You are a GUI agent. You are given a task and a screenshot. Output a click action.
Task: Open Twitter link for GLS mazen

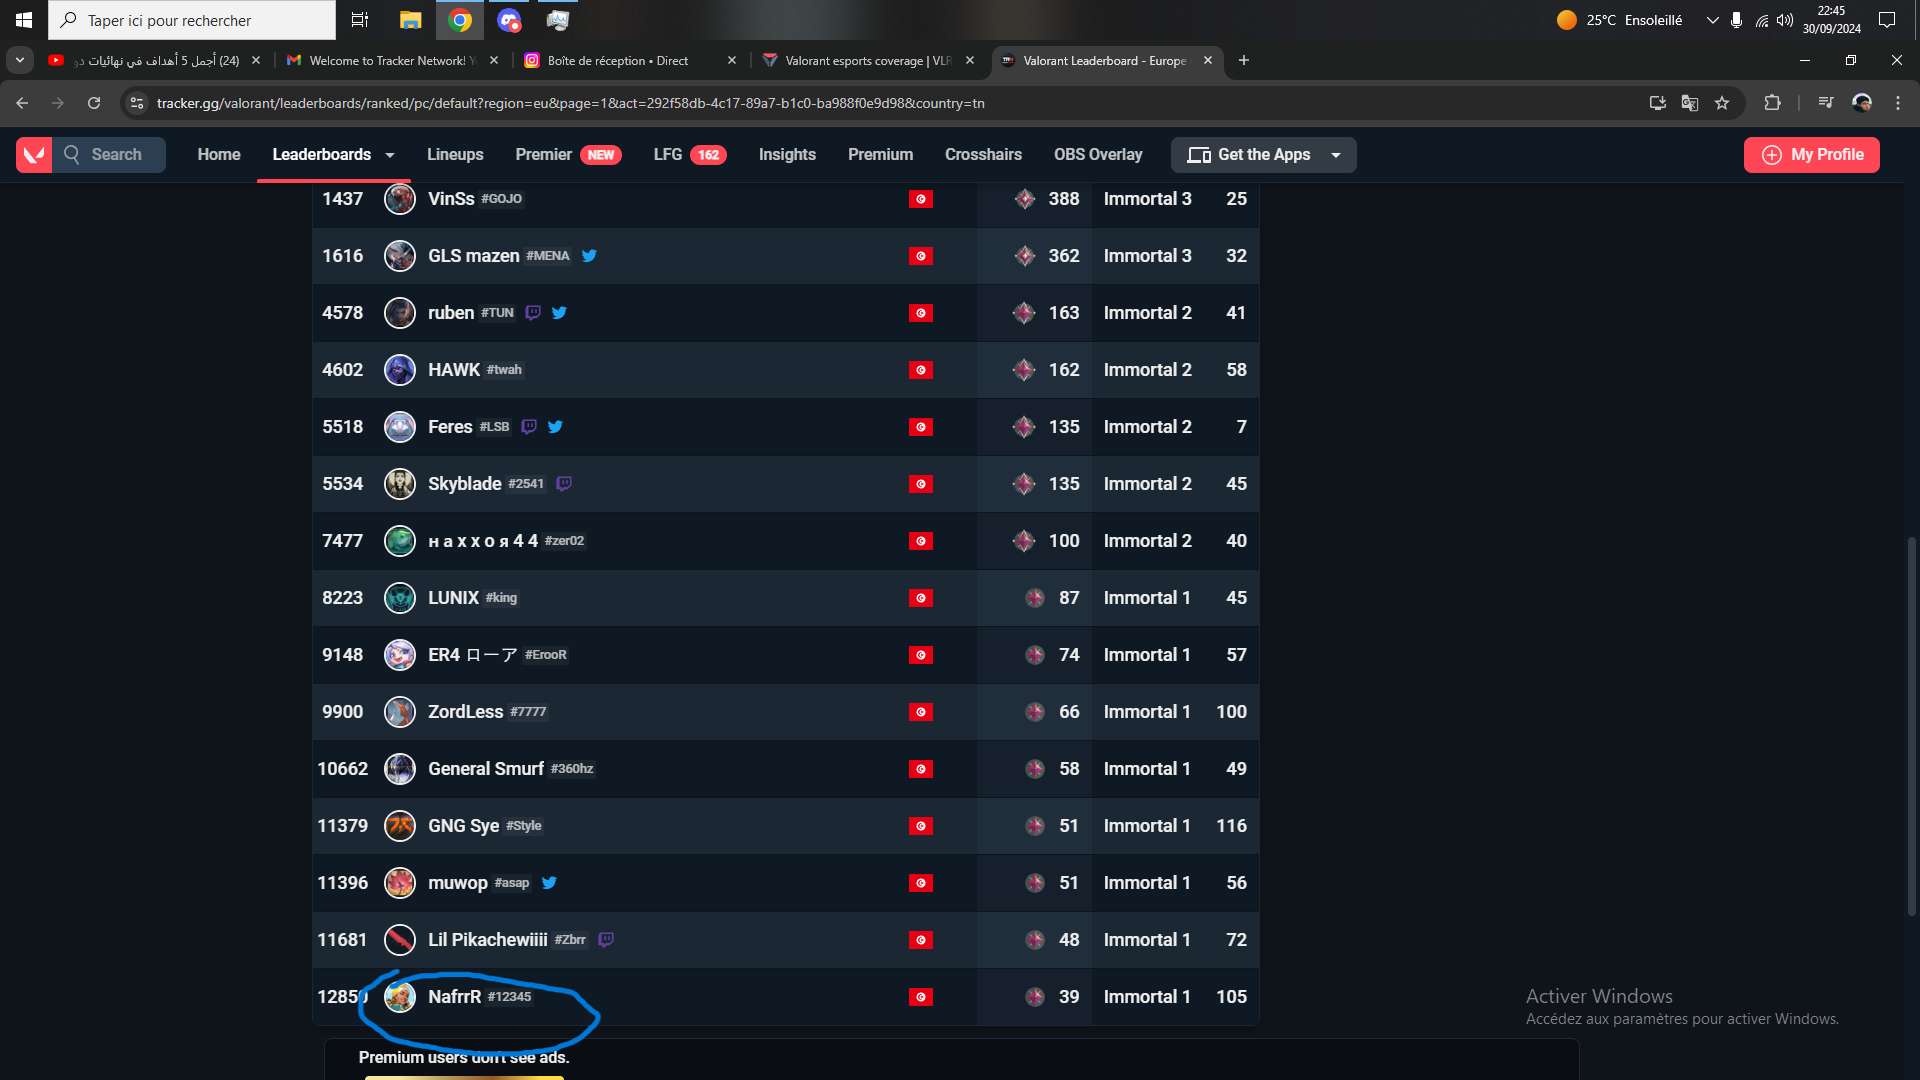589,256
